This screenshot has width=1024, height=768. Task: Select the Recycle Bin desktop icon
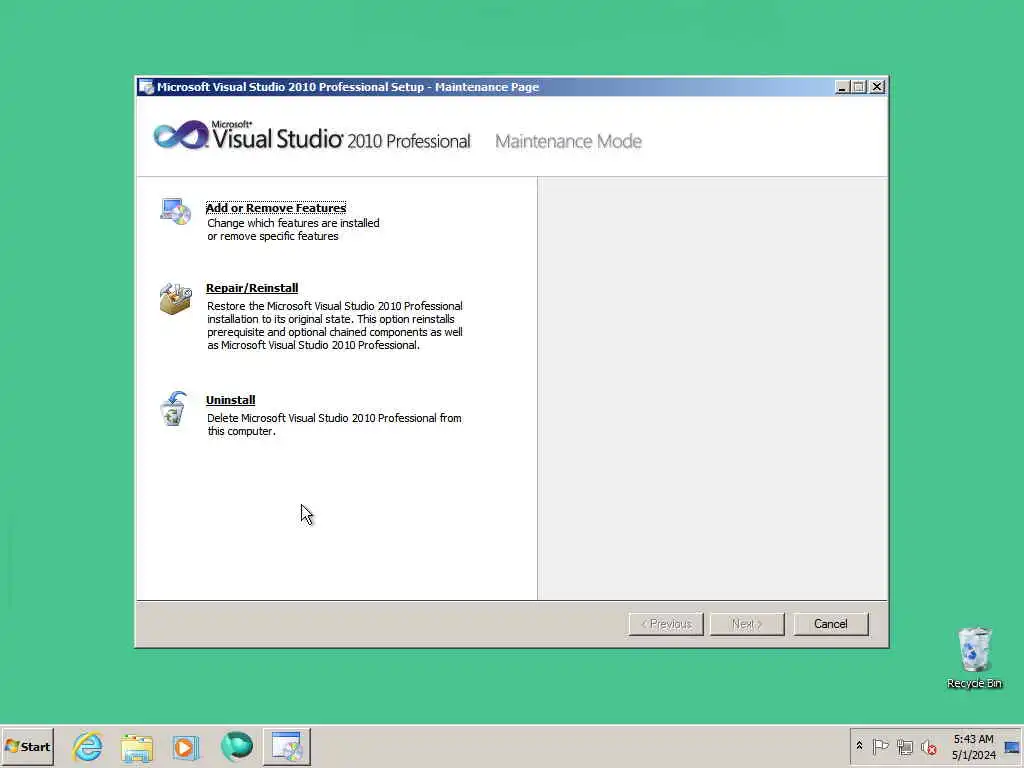click(974, 657)
